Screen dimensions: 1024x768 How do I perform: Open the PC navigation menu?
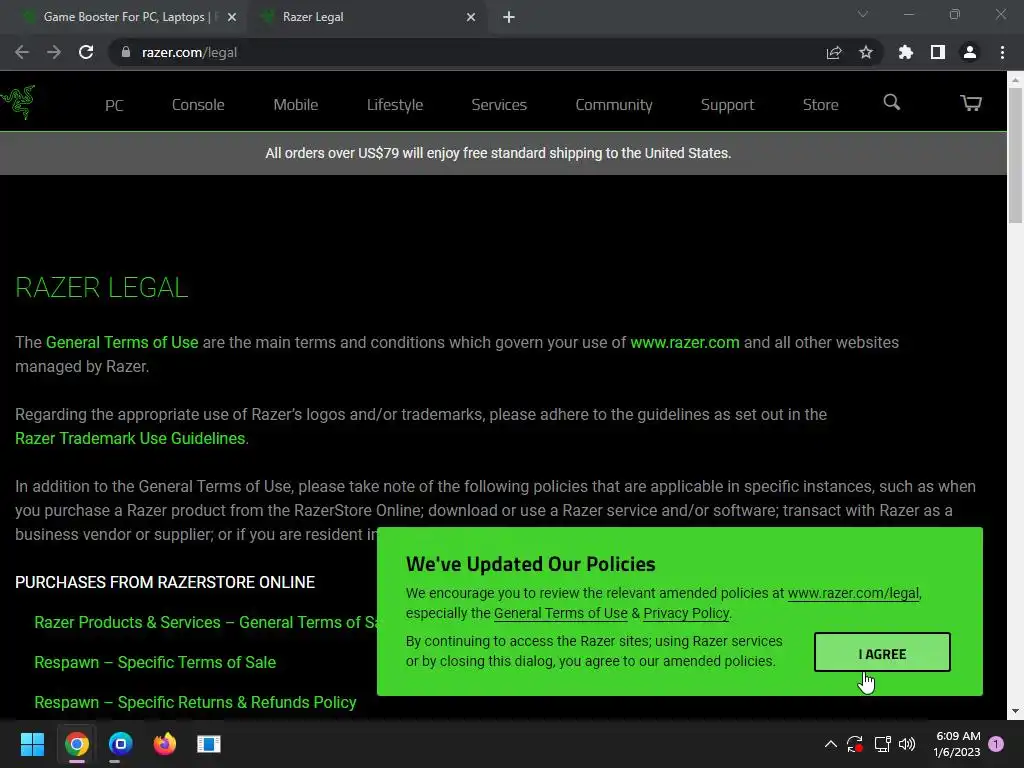tap(114, 105)
